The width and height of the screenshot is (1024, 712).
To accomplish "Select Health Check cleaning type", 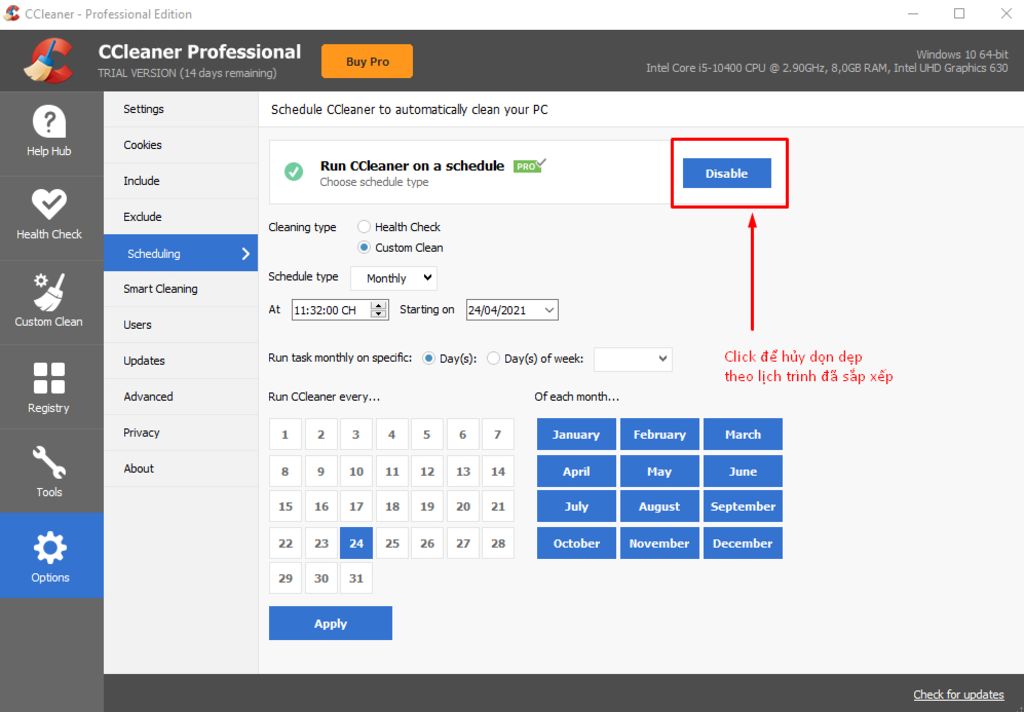I will [364, 227].
